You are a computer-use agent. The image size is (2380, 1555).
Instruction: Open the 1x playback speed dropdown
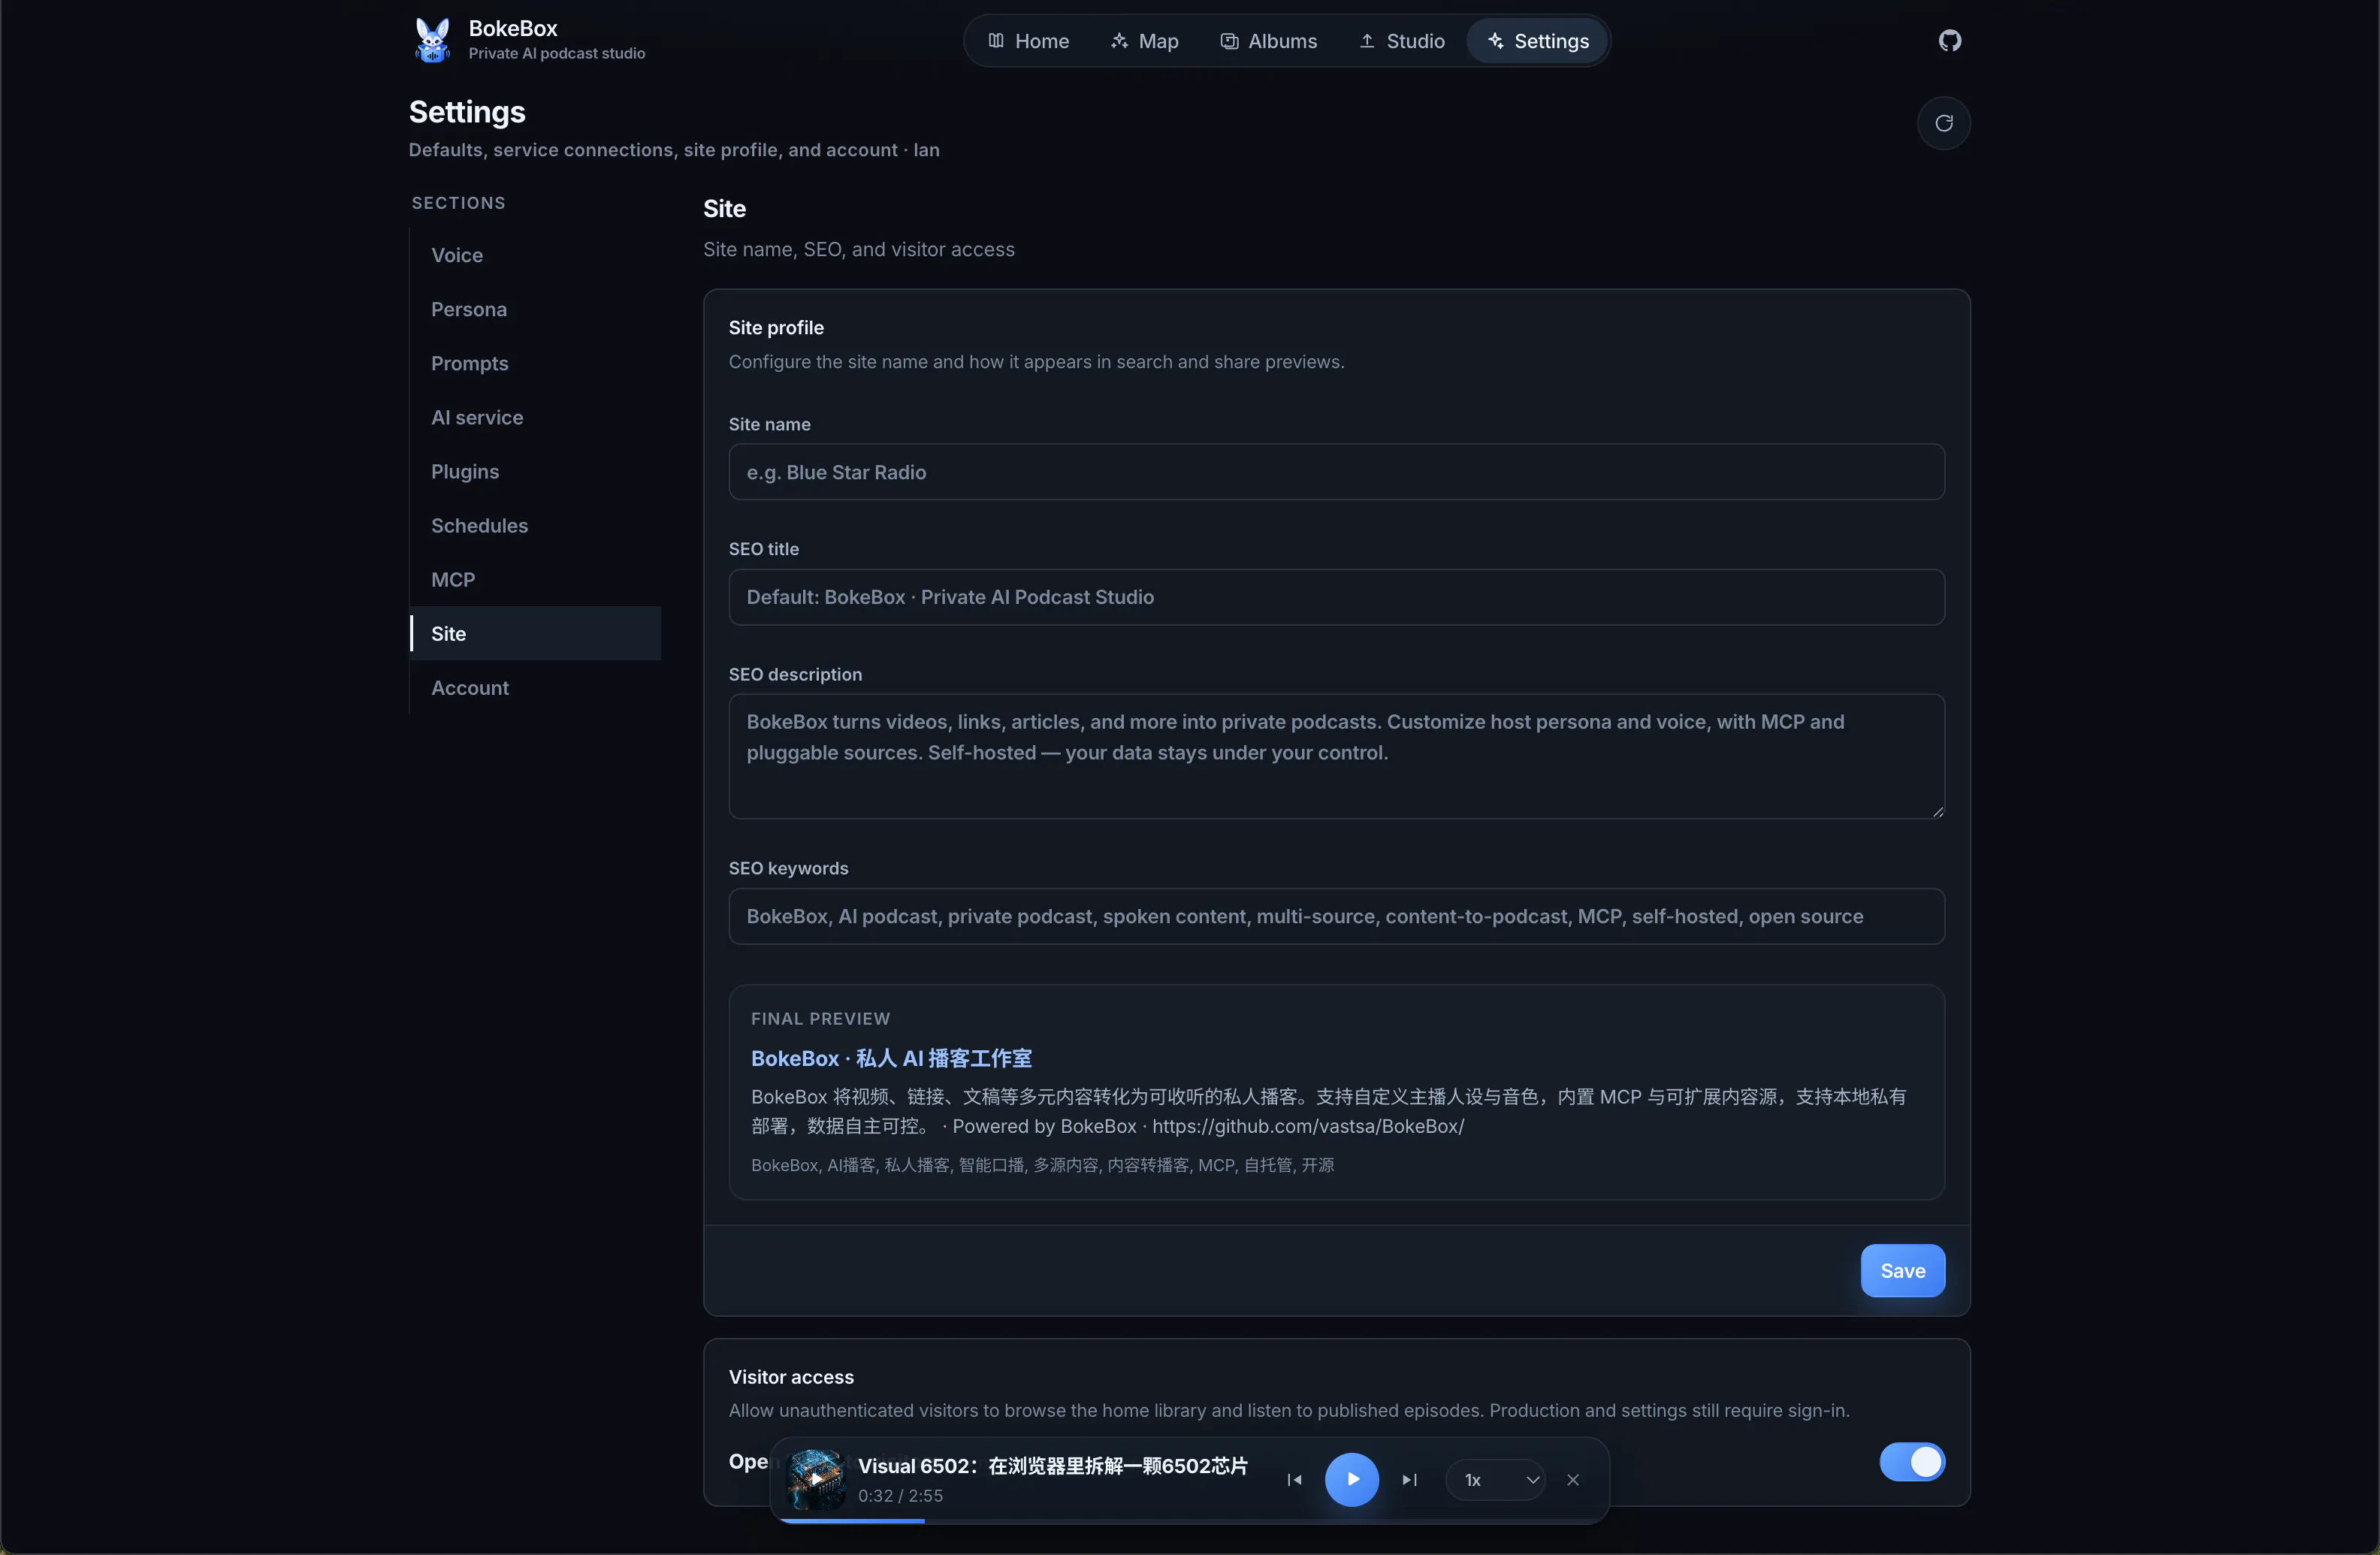pos(1496,1480)
